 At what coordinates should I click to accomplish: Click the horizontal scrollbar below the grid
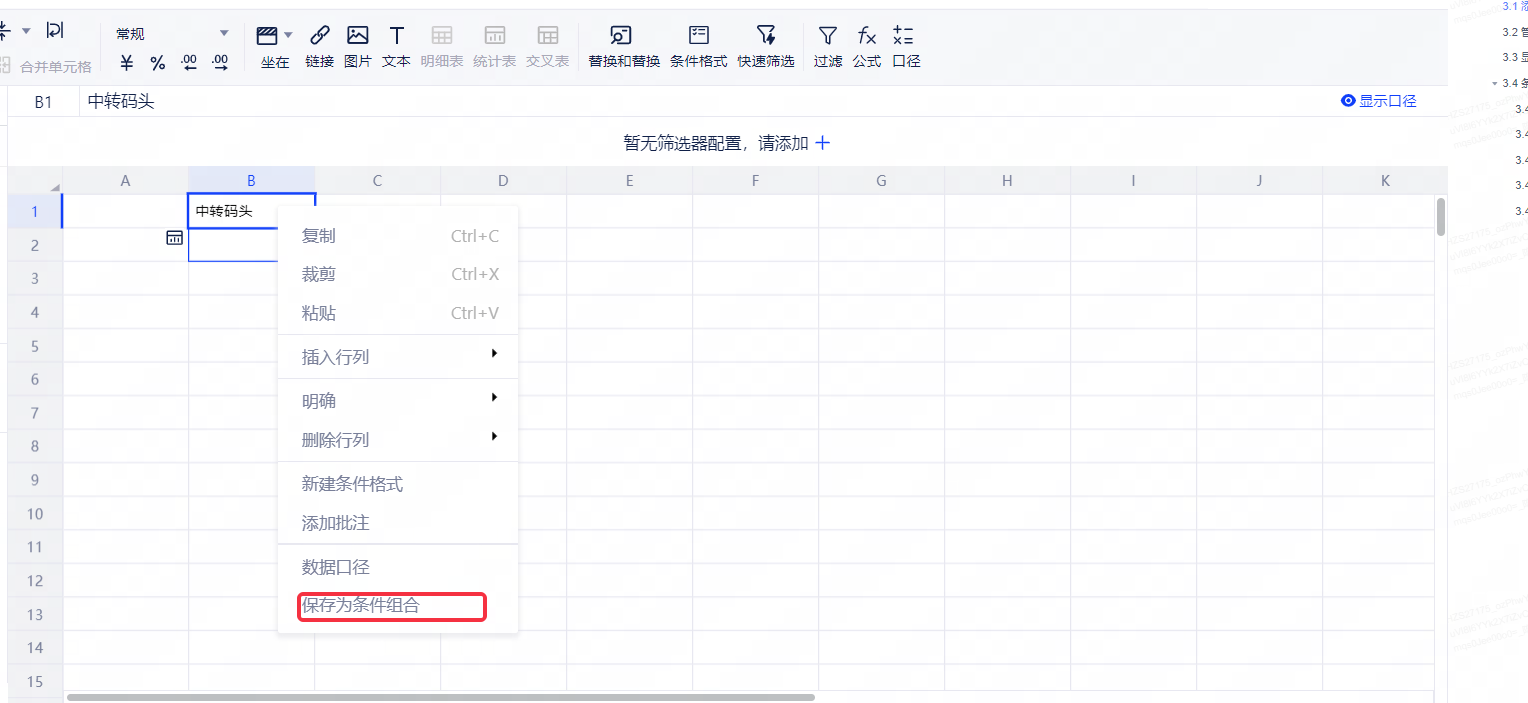coord(440,697)
